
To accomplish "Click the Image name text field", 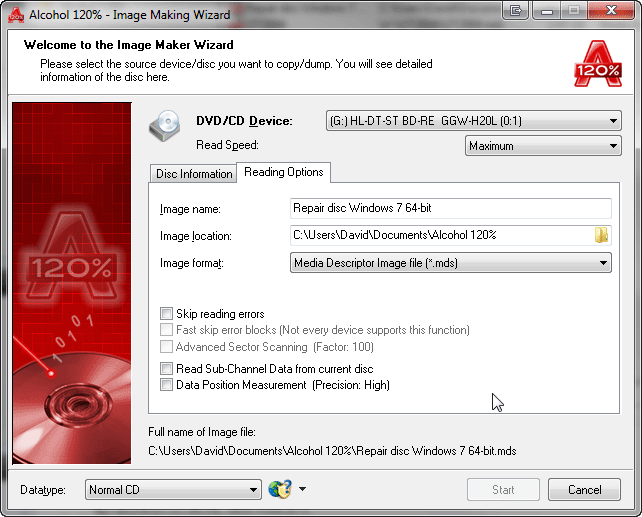I will [x=451, y=208].
